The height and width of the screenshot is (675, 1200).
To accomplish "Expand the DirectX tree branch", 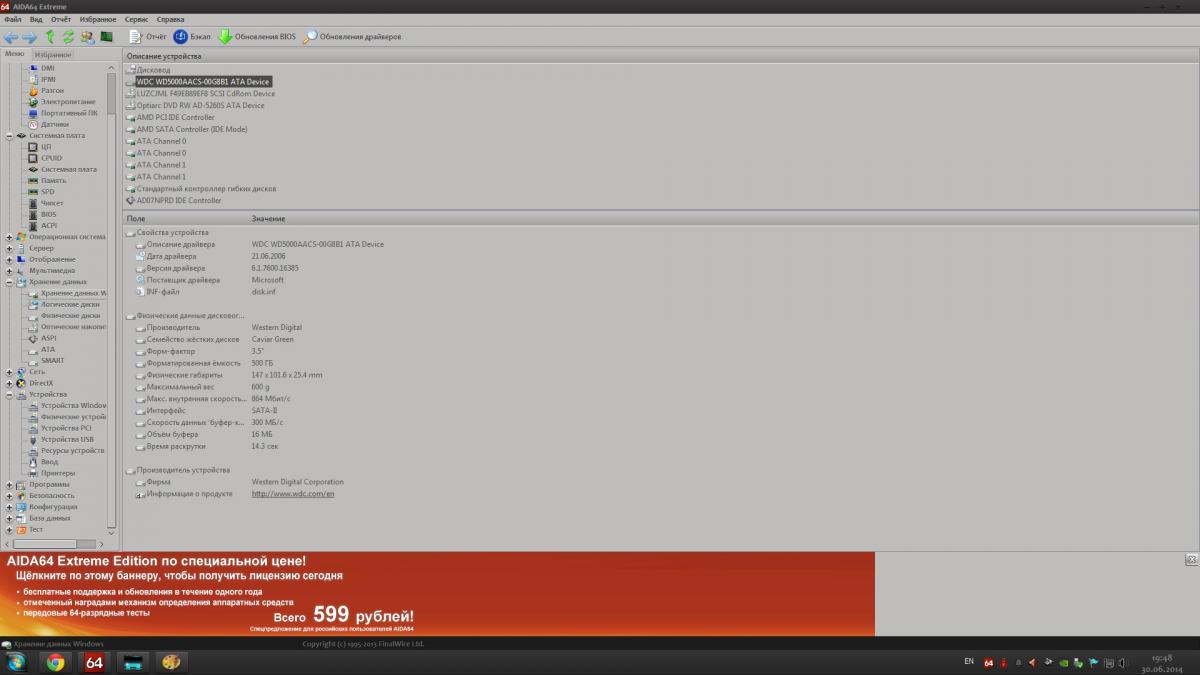I will (9, 383).
